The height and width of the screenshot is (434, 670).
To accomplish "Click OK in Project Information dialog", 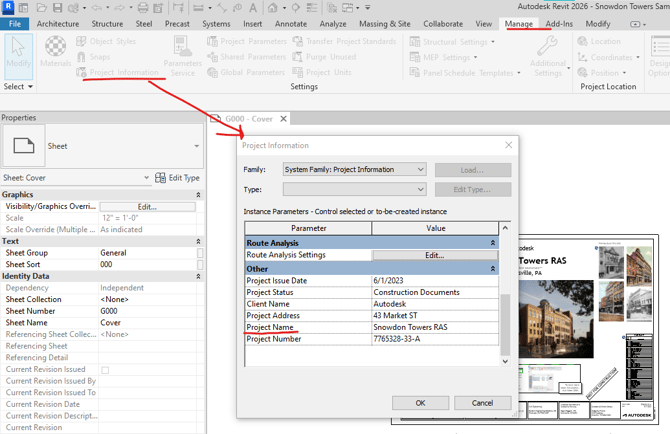I will coord(420,403).
